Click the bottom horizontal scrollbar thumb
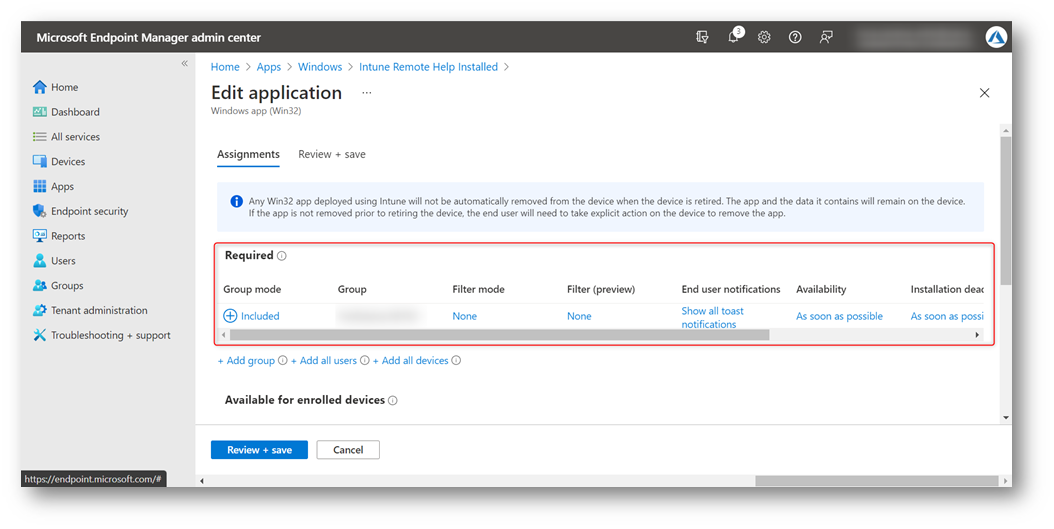 pyautogui.click(x=877, y=481)
